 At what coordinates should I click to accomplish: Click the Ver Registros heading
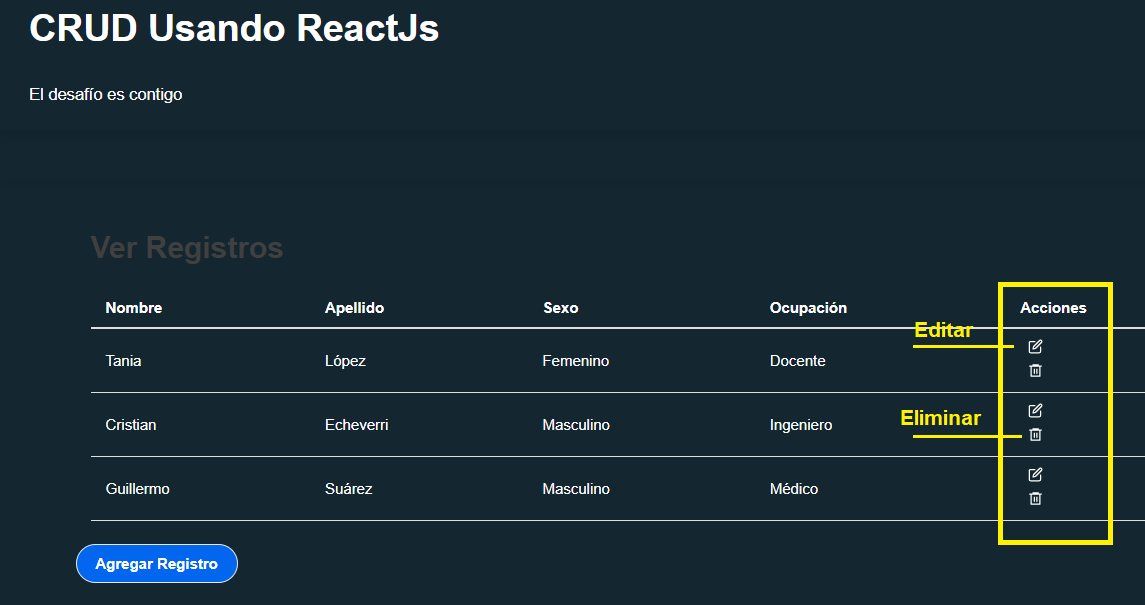pyautogui.click(x=186, y=248)
